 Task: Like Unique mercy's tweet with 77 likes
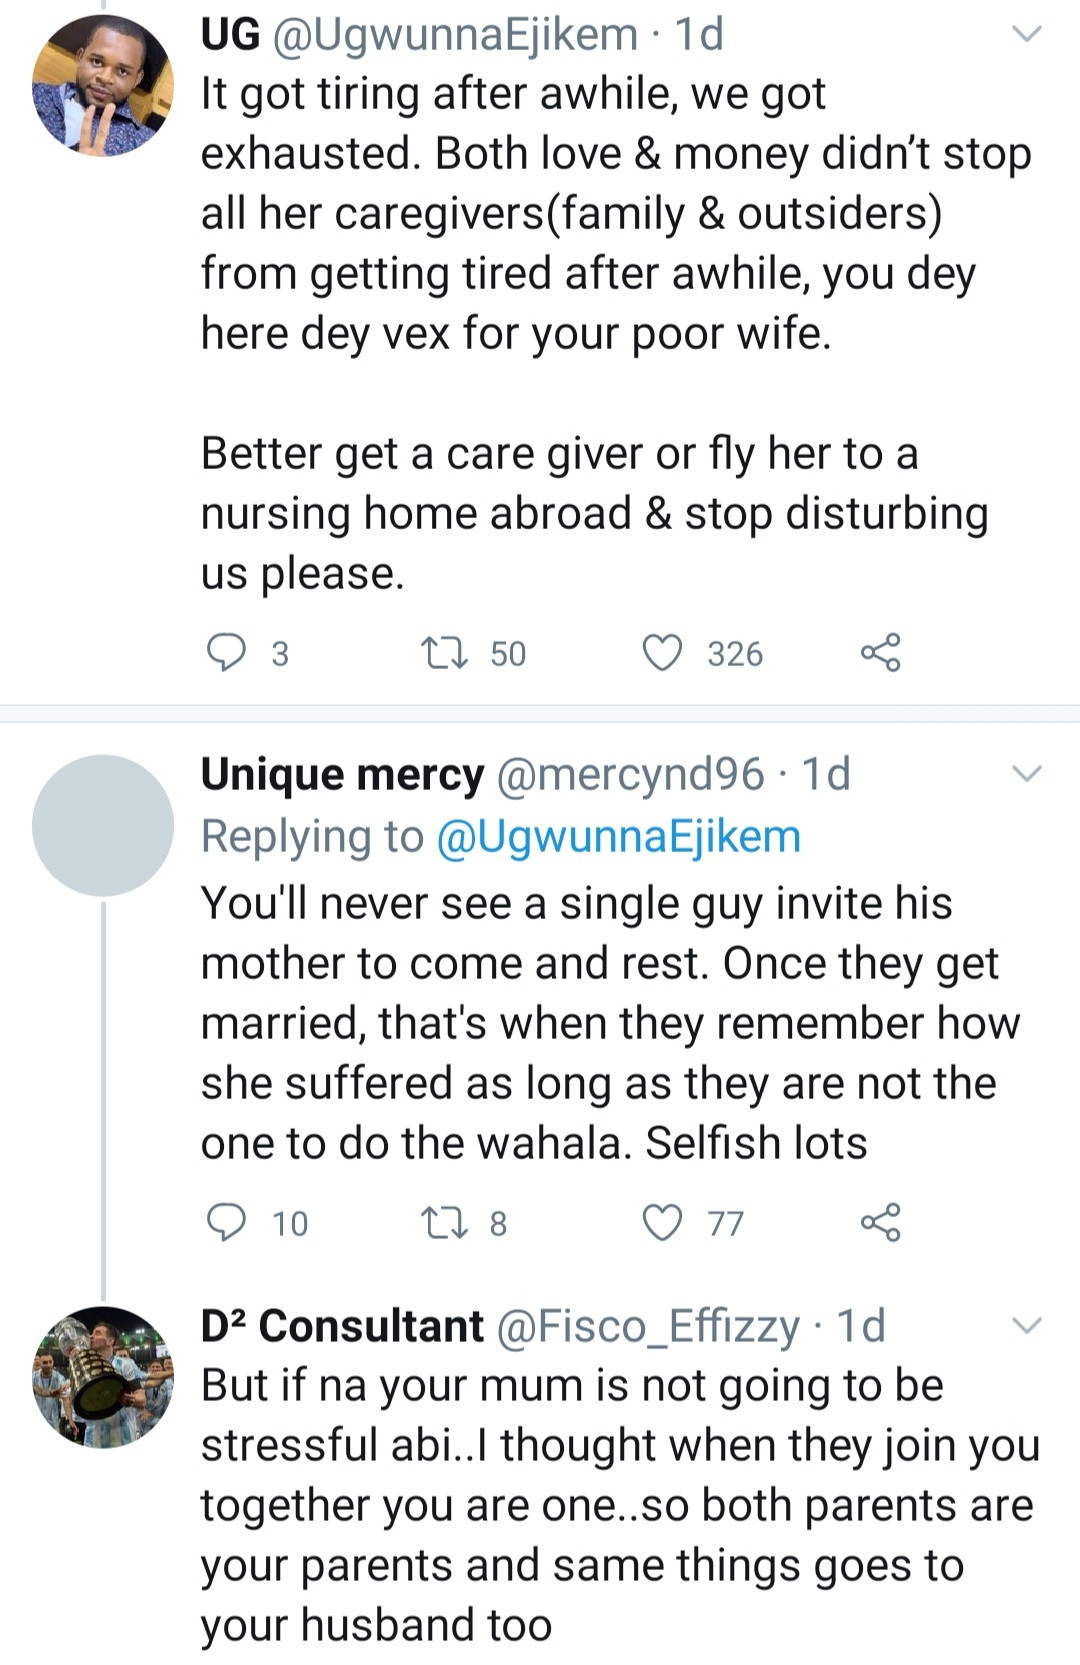coord(661,1223)
